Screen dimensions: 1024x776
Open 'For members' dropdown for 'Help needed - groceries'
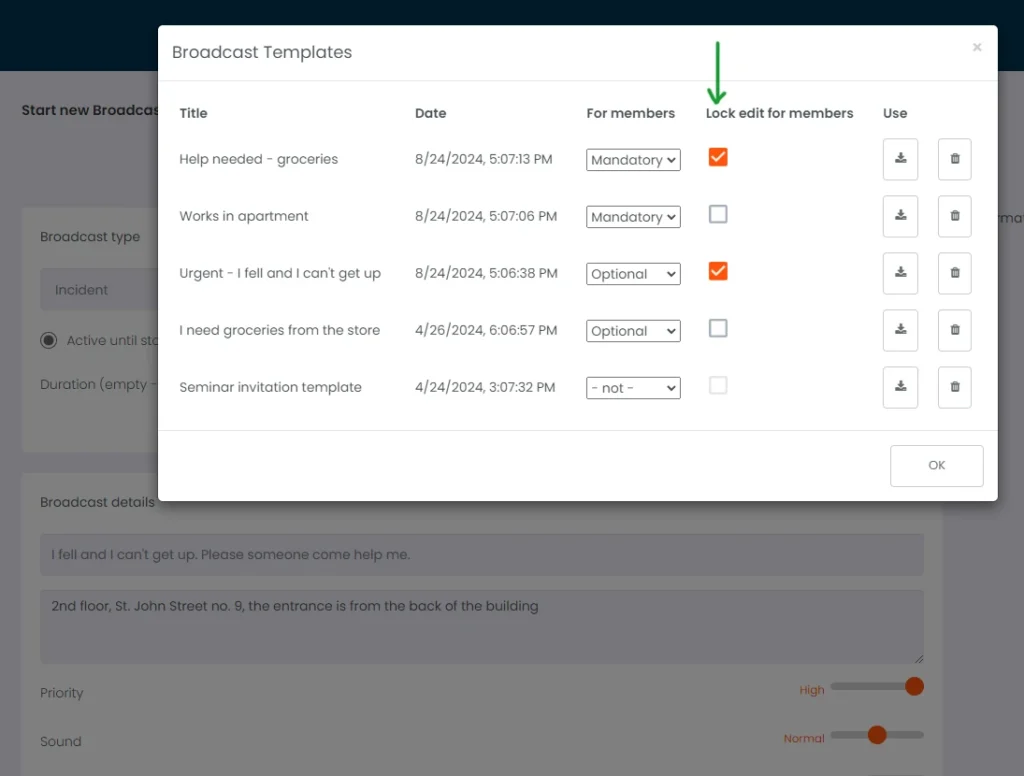pos(633,160)
